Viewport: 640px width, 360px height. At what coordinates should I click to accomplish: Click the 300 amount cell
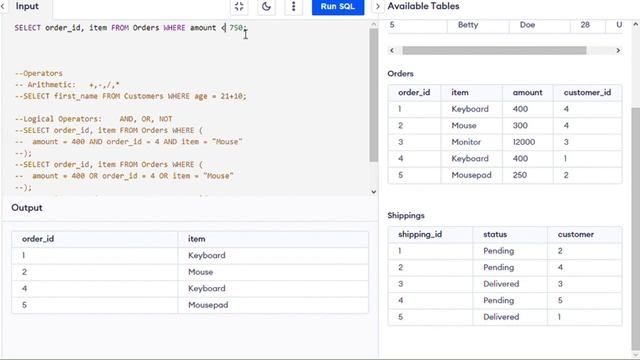click(520, 126)
